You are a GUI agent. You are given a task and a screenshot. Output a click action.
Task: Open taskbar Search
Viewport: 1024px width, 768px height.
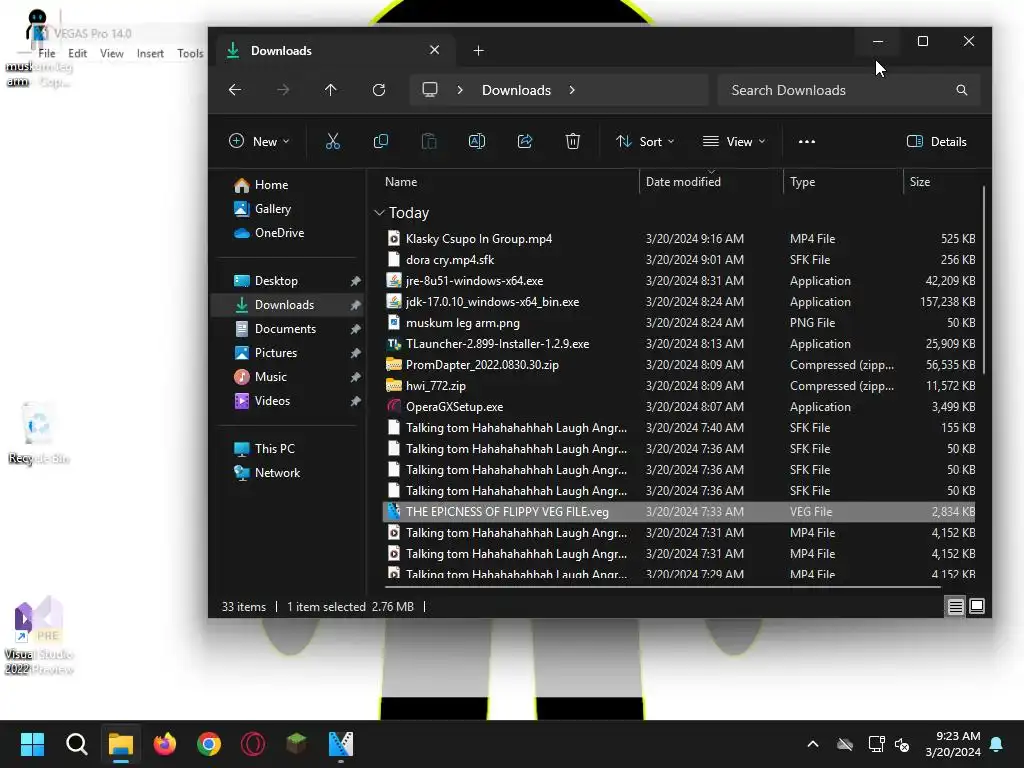coord(76,744)
